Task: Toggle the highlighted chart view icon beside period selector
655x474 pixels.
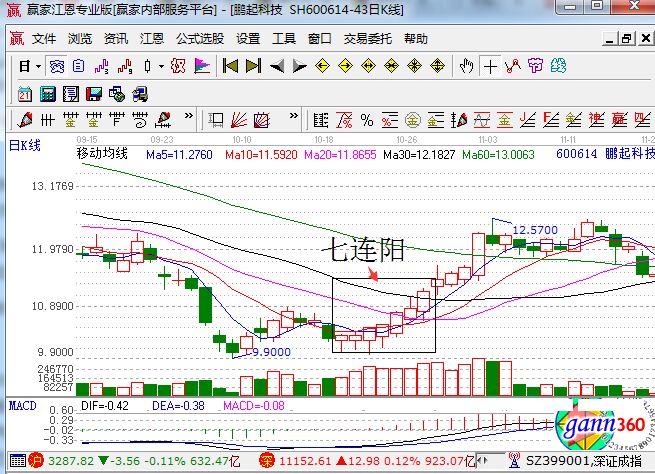Action: (x=56, y=67)
